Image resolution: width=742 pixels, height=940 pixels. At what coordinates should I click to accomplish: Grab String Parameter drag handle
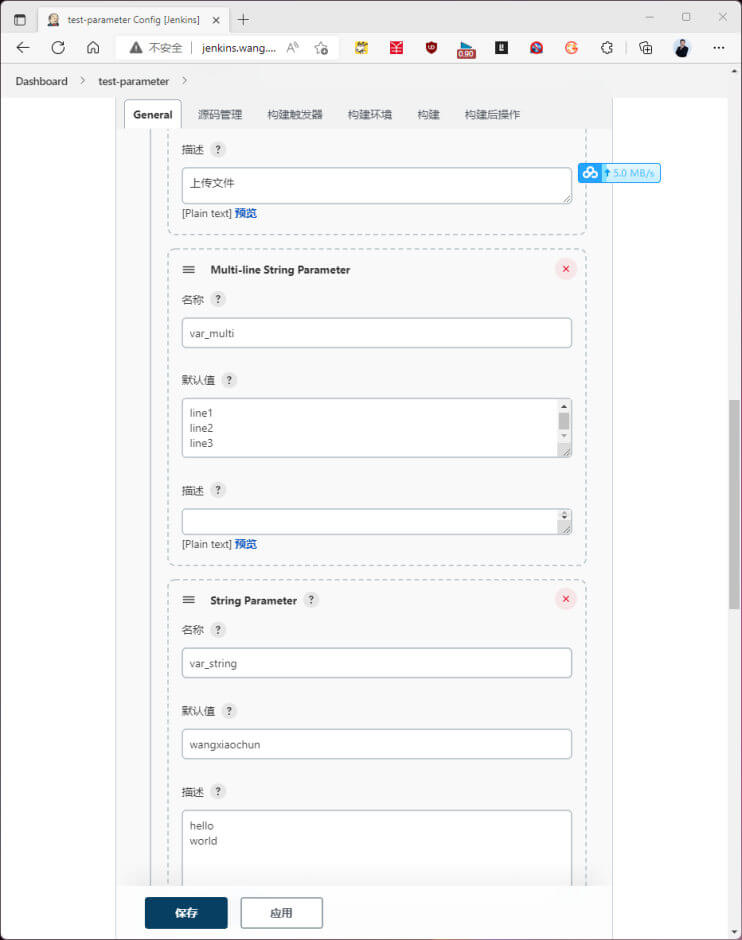189,600
